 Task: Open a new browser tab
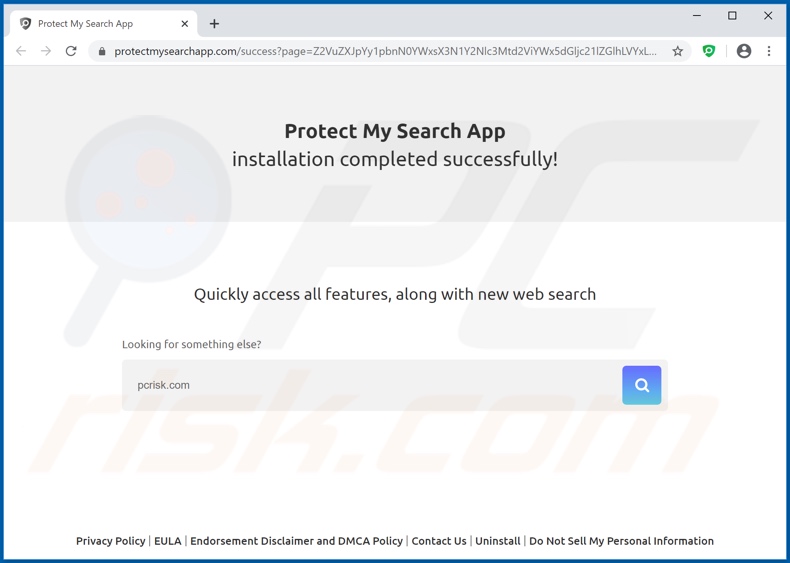[x=214, y=24]
